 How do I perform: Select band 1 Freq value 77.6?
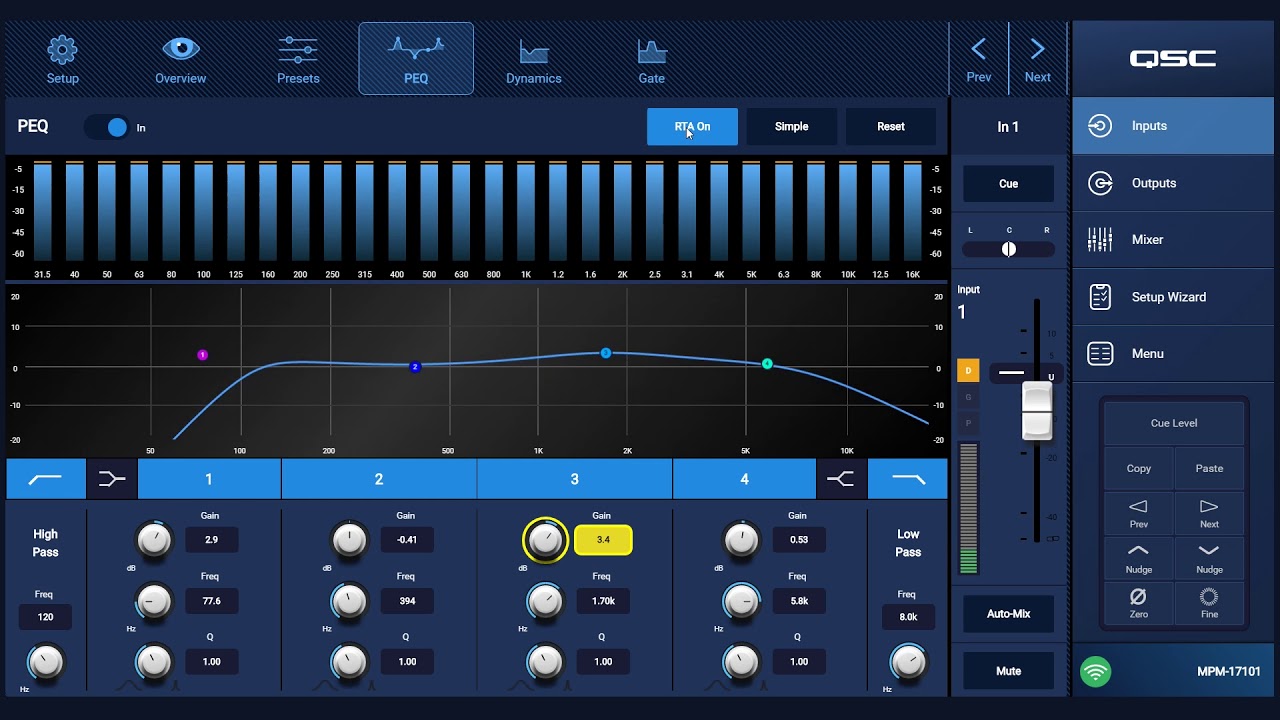[x=211, y=601]
